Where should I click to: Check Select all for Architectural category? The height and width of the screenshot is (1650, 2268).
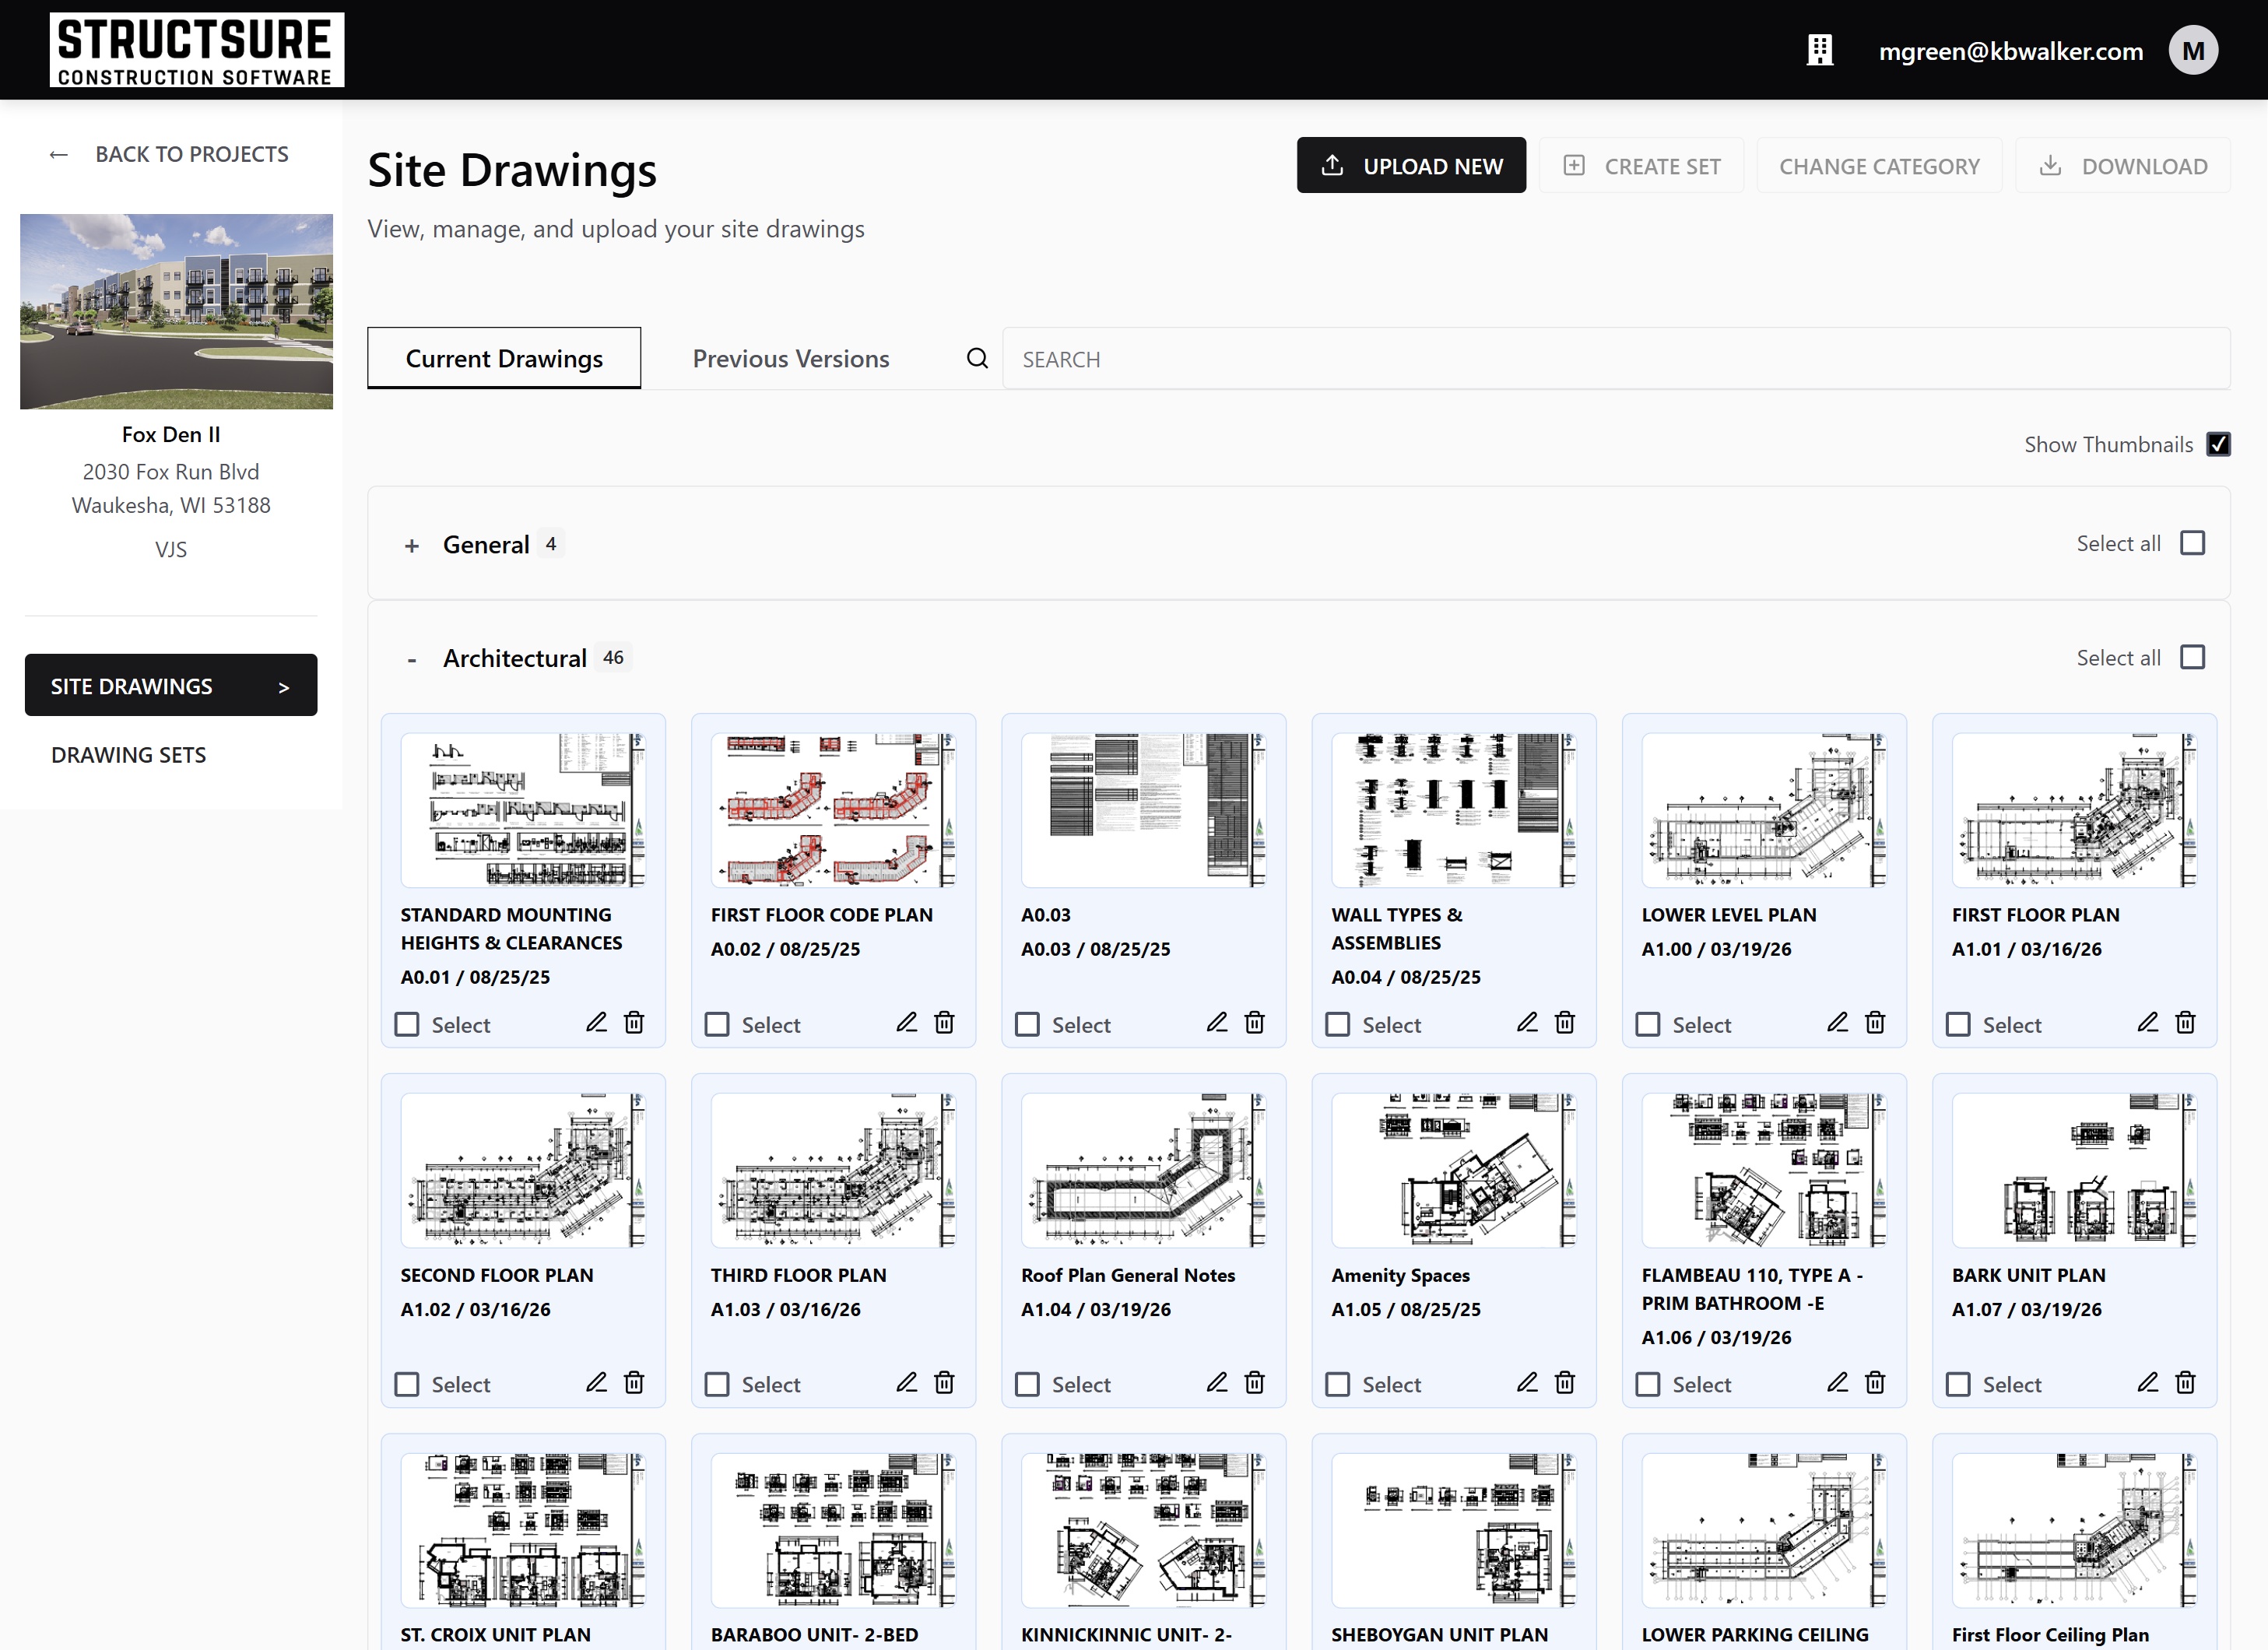[2192, 657]
